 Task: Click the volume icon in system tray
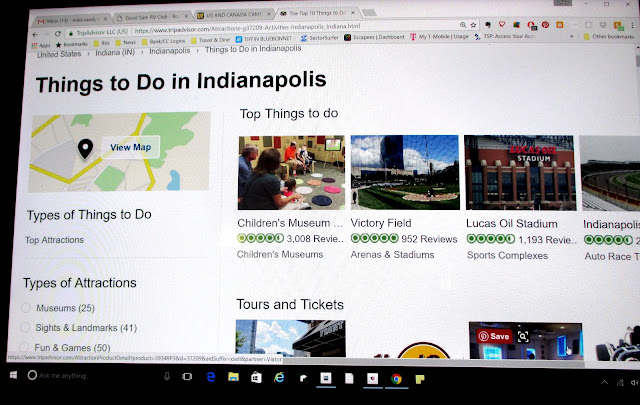pyautogui.click(x=634, y=383)
